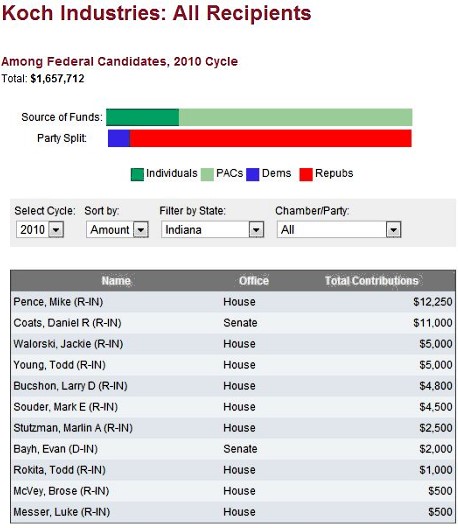
Task: Sort by Total Contributions column header
Action: pyautogui.click(x=371, y=281)
